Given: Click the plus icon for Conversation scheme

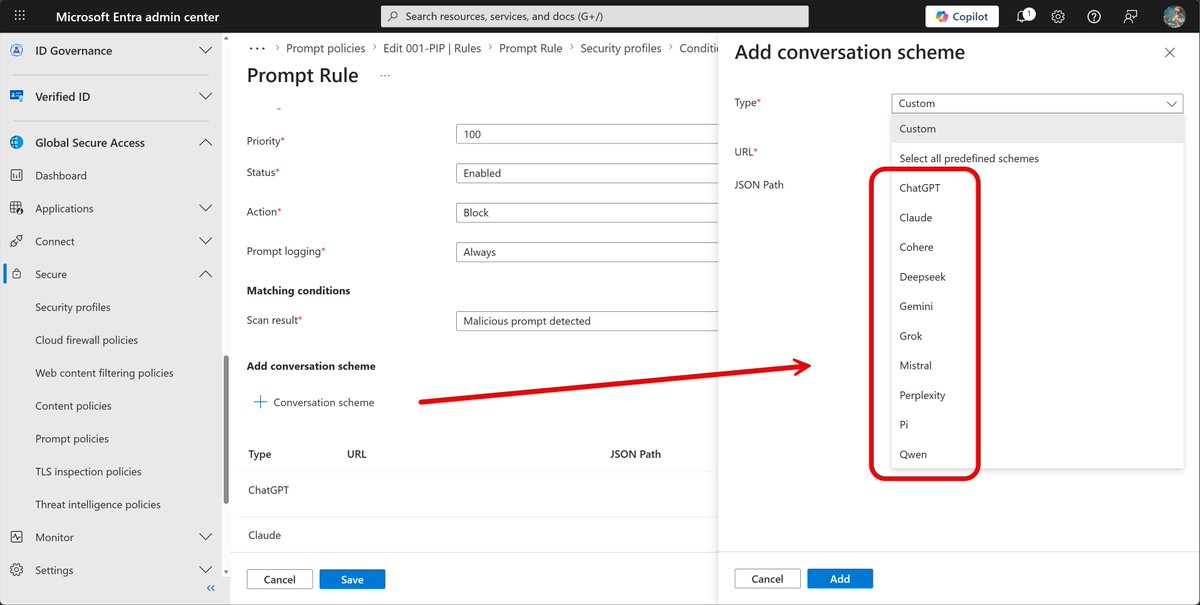Looking at the screenshot, I should pyautogui.click(x=260, y=402).
